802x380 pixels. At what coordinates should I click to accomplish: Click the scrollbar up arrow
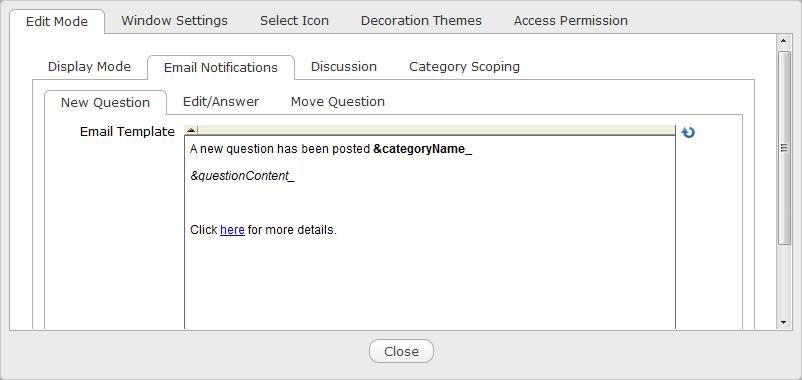click(x=784, y=40)
